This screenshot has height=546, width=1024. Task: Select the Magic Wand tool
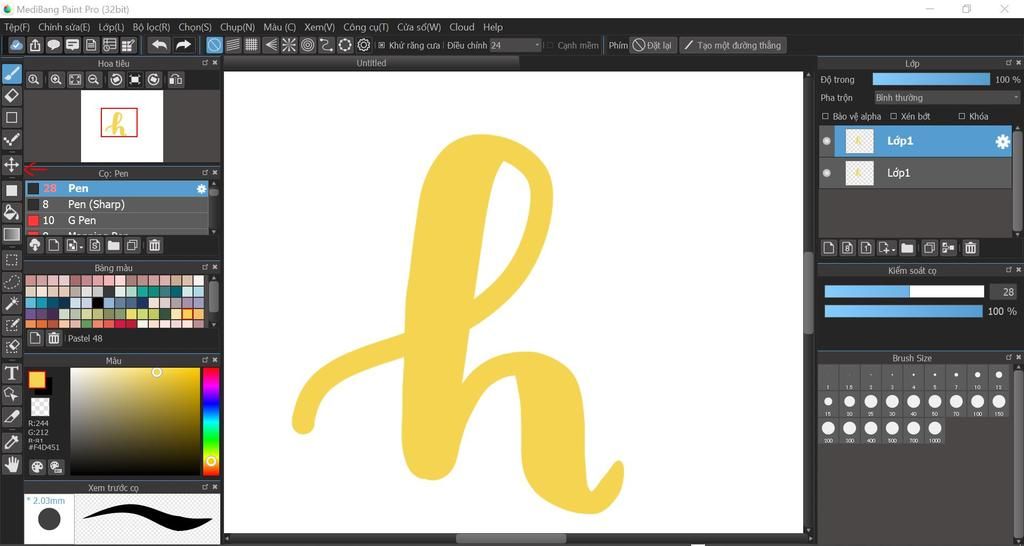(x=12, y=304)
